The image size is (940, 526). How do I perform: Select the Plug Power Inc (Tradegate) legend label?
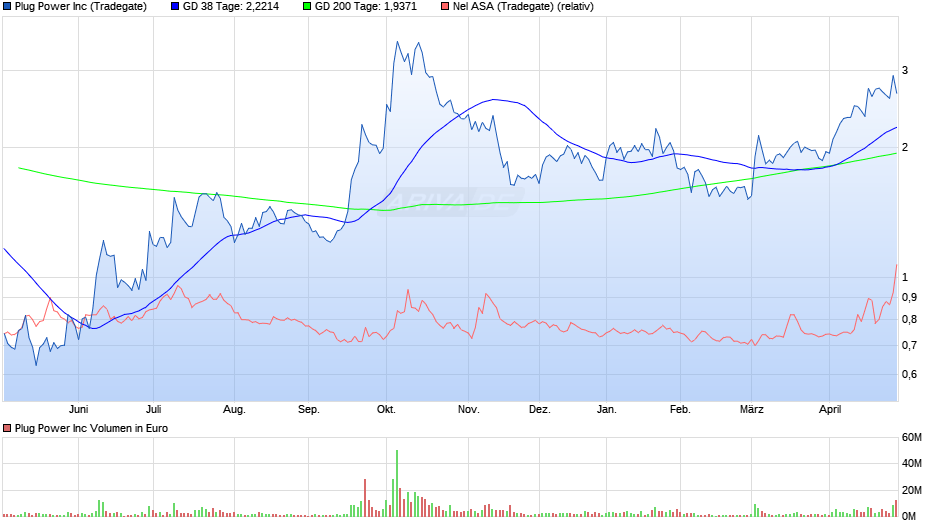[81, 7]
